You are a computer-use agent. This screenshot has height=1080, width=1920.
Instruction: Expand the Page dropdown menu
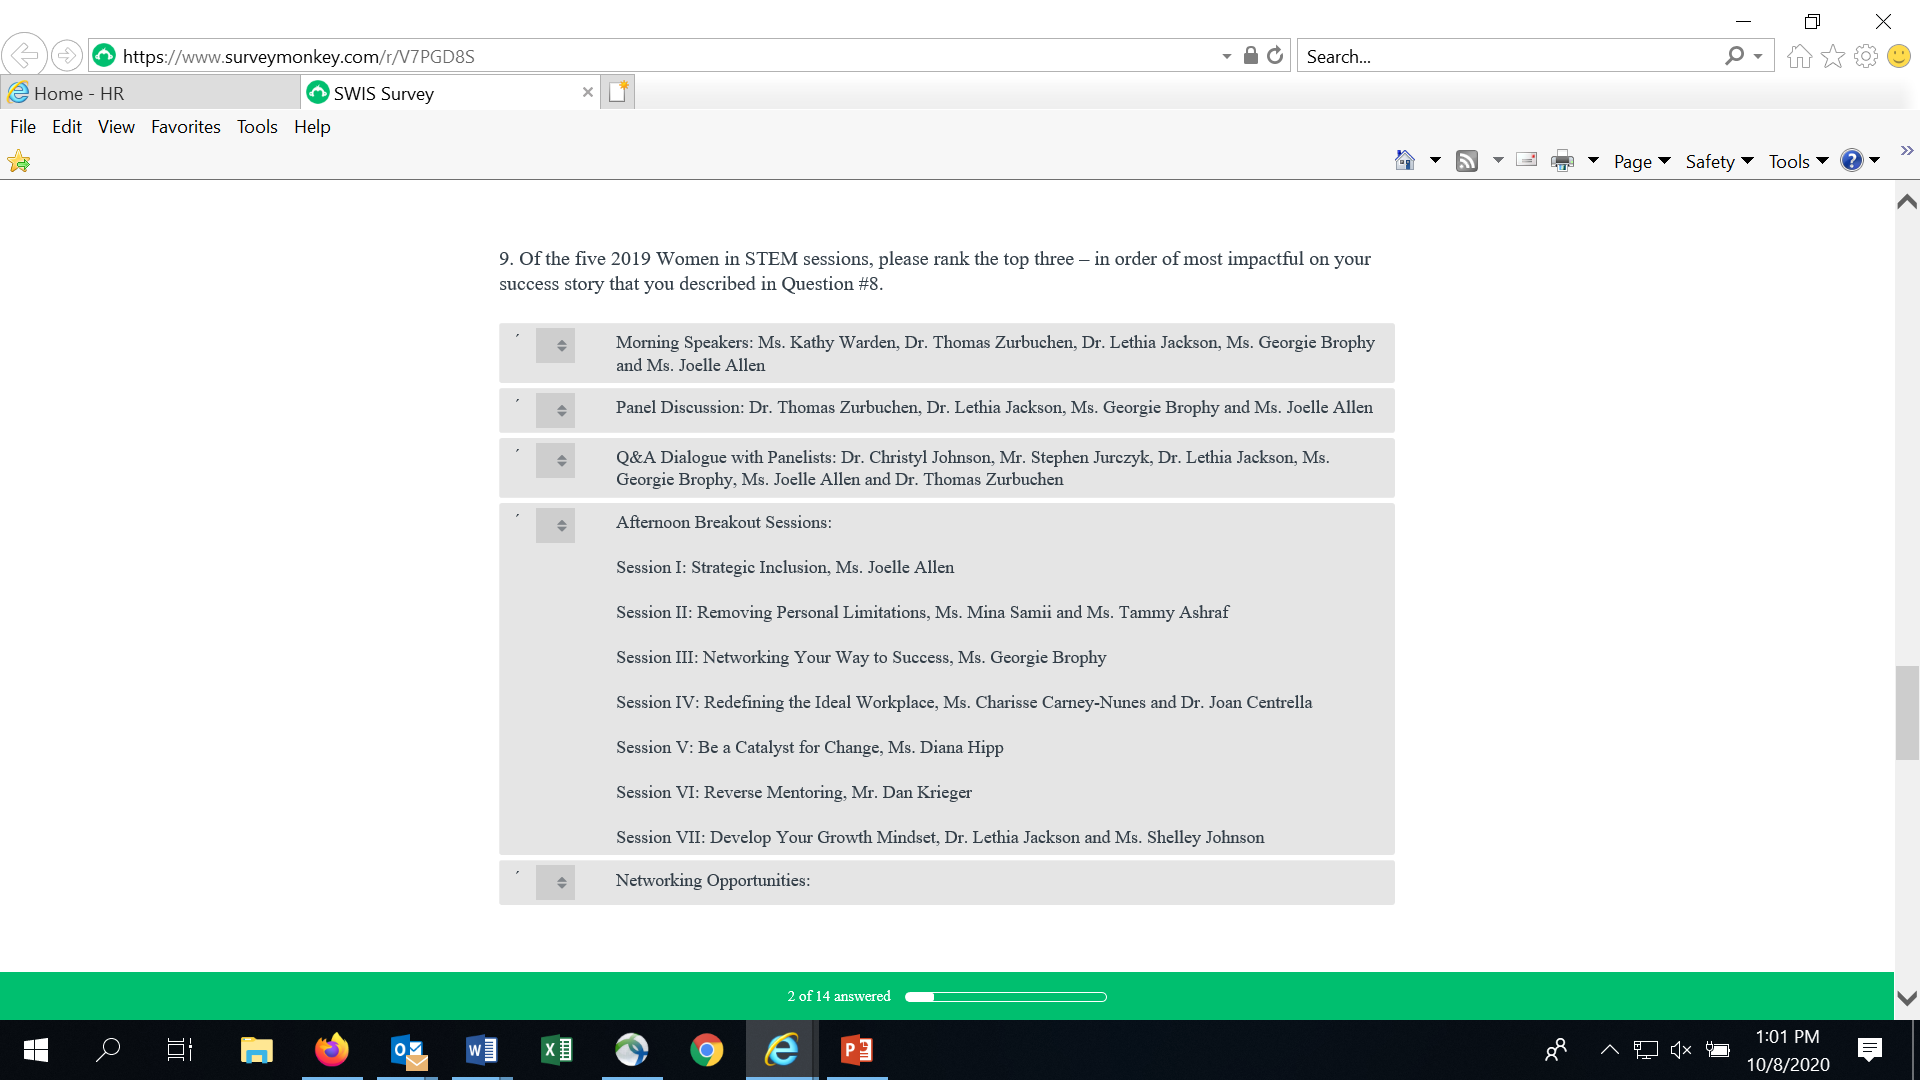point(1642,161)
